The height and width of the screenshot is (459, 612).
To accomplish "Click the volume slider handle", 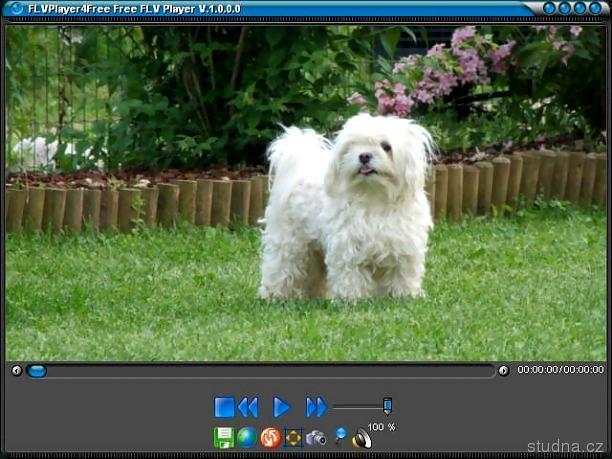I will [387, 405].
